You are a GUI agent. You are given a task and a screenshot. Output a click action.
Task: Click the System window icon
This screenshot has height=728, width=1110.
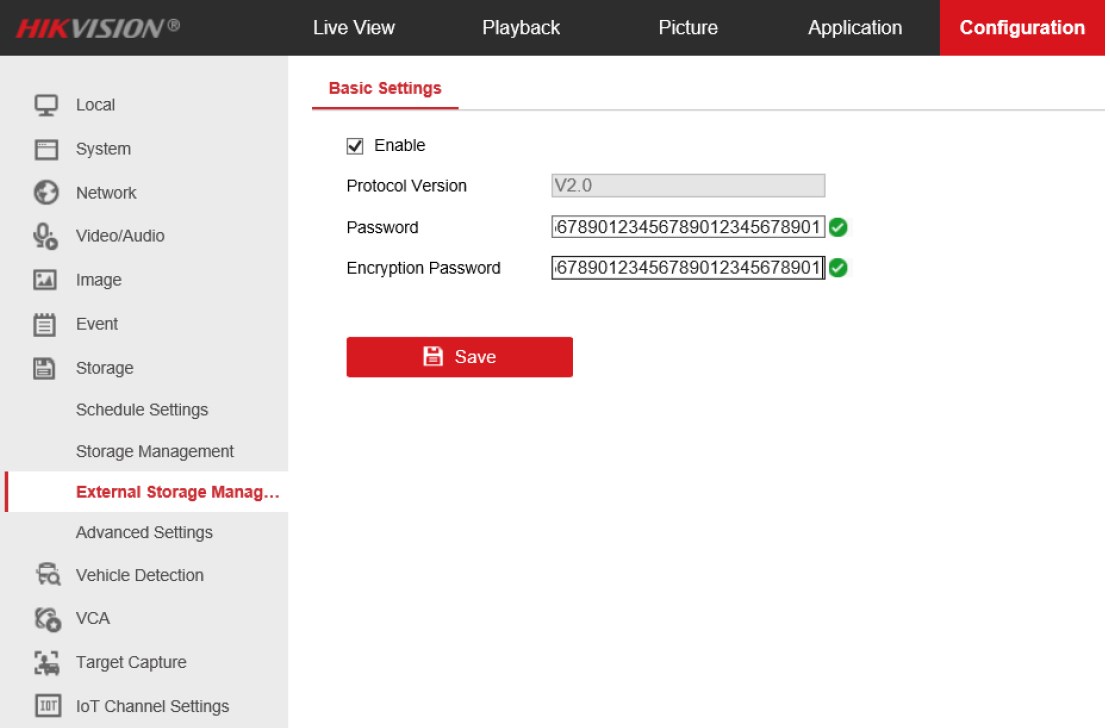pyautogui.click(x=46, y=149)
